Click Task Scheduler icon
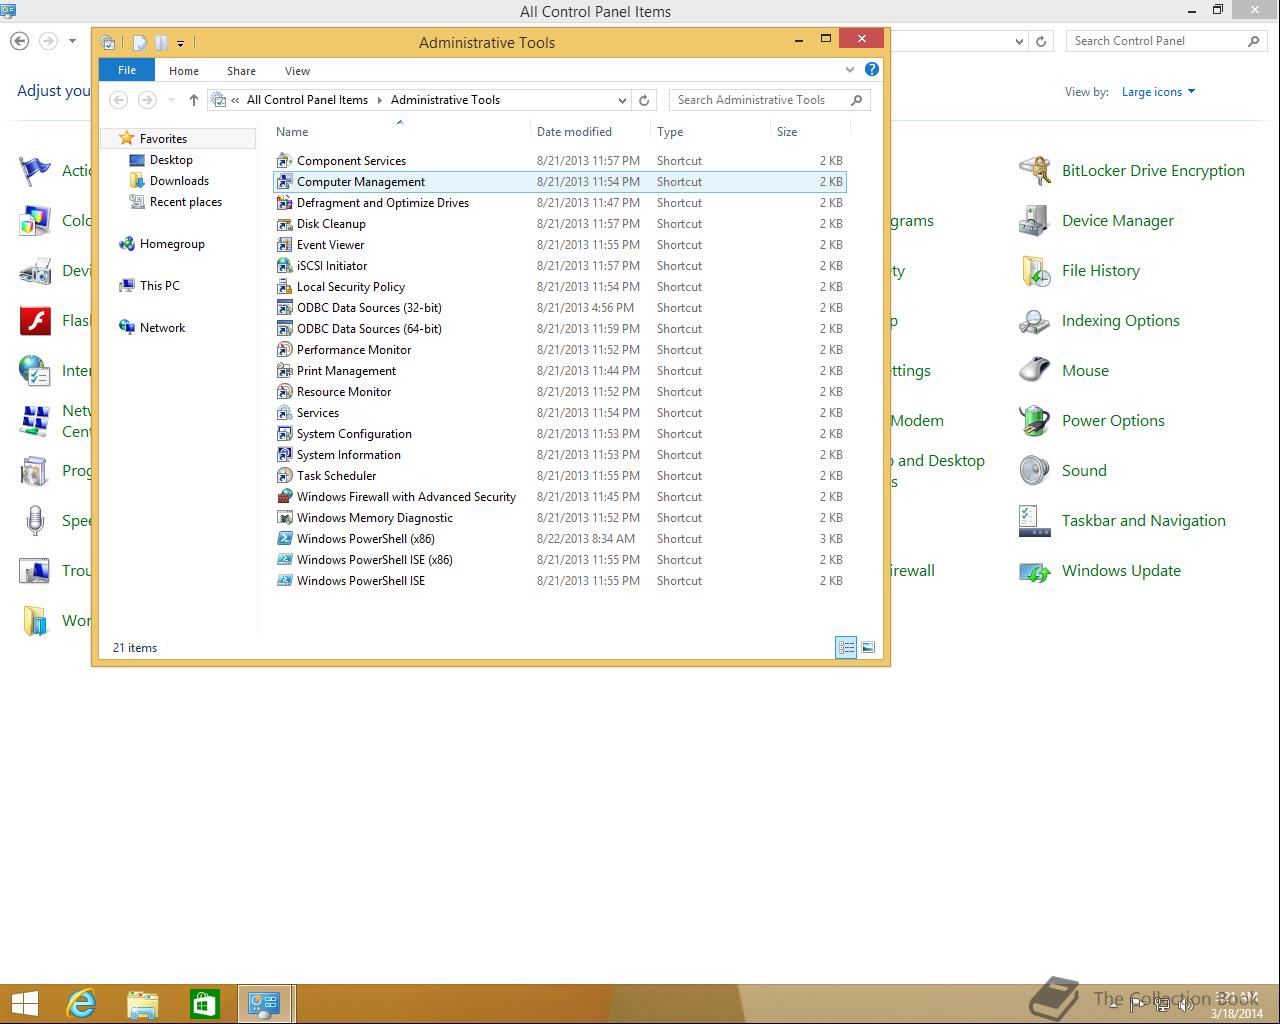 pos(285,475)
